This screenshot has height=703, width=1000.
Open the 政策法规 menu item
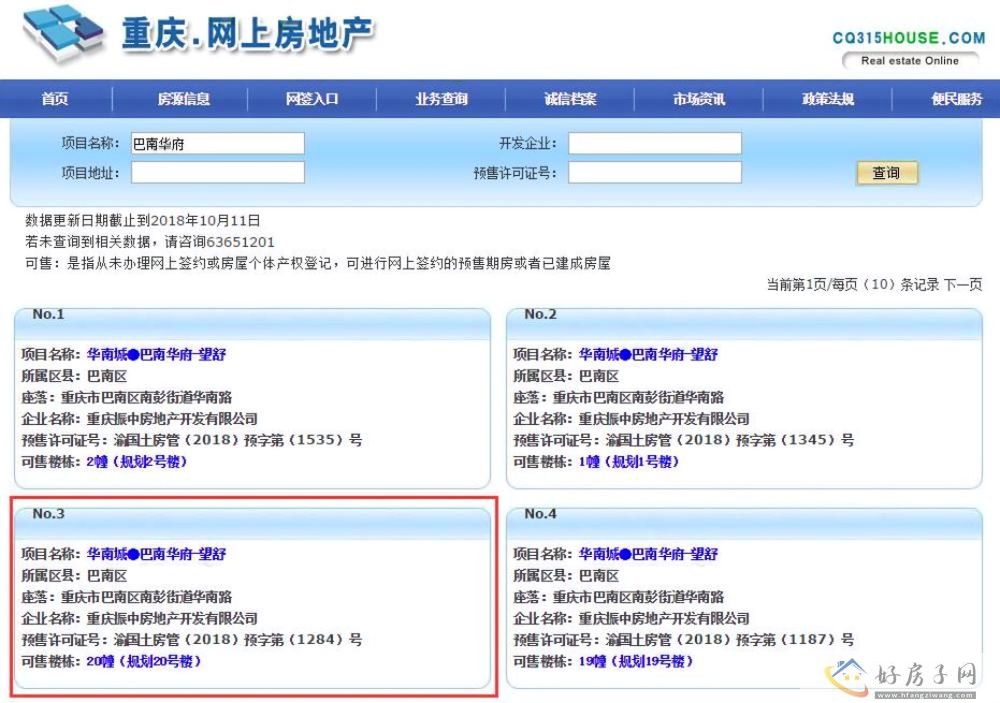pyautogui.click(x=828, y=99)
